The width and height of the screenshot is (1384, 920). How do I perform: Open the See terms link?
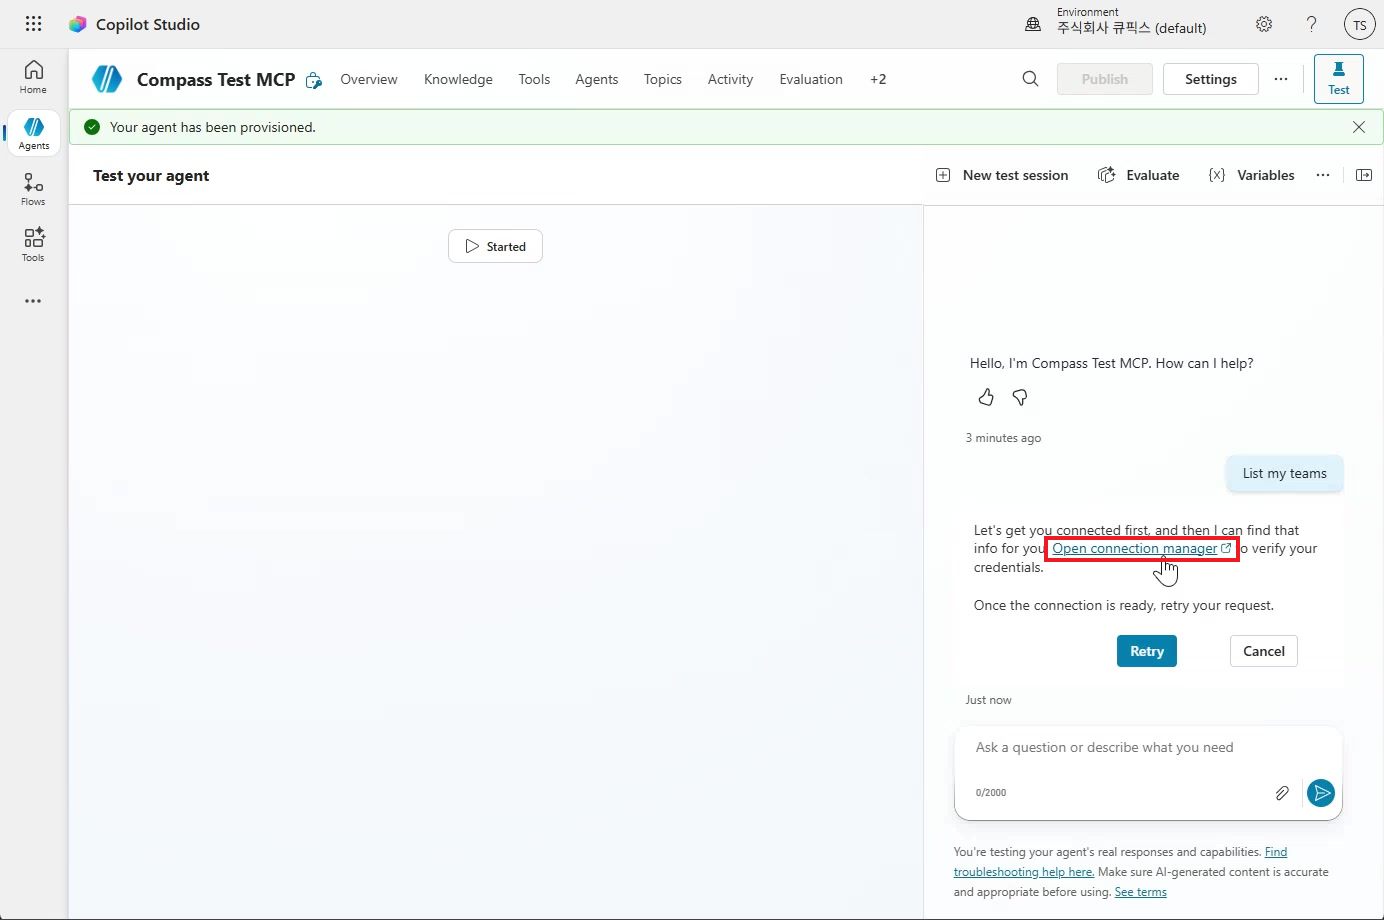1141,892
